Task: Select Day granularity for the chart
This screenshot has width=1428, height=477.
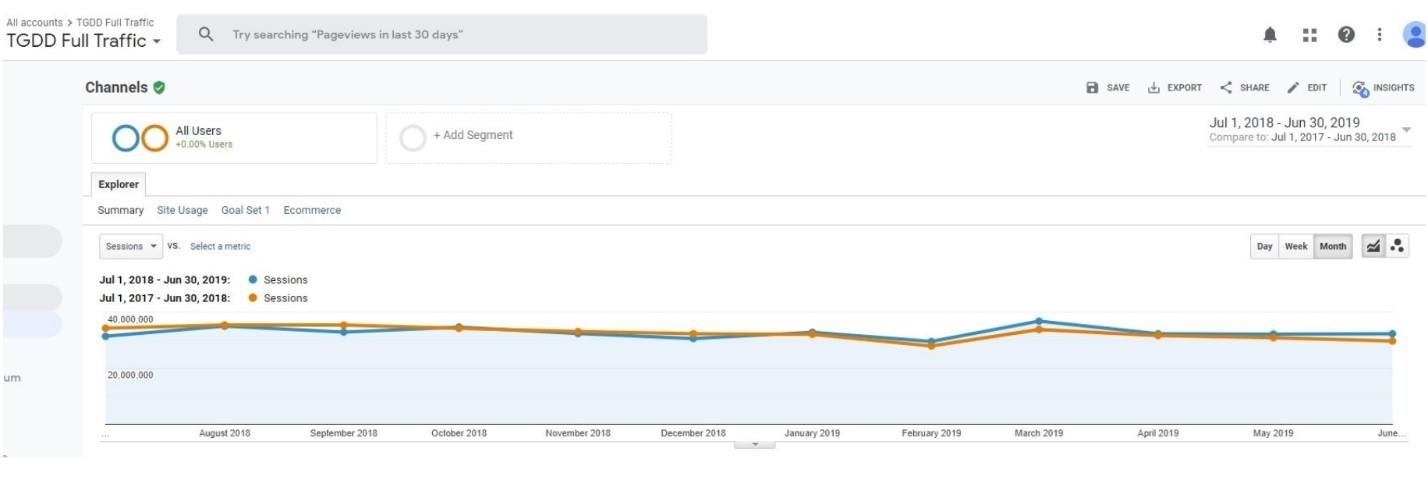Action: [x=1264, y=246]
